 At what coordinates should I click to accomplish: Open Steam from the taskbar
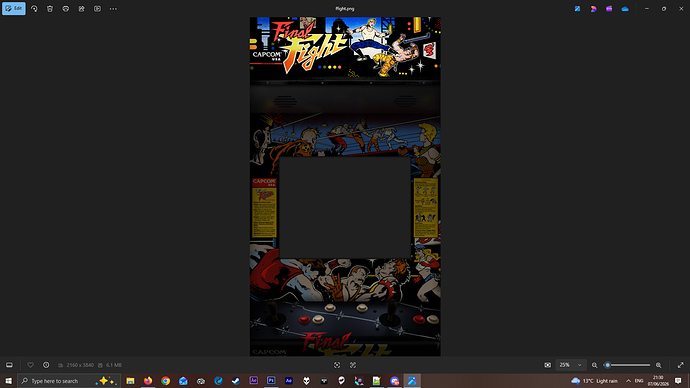click(x=236, y=381)
